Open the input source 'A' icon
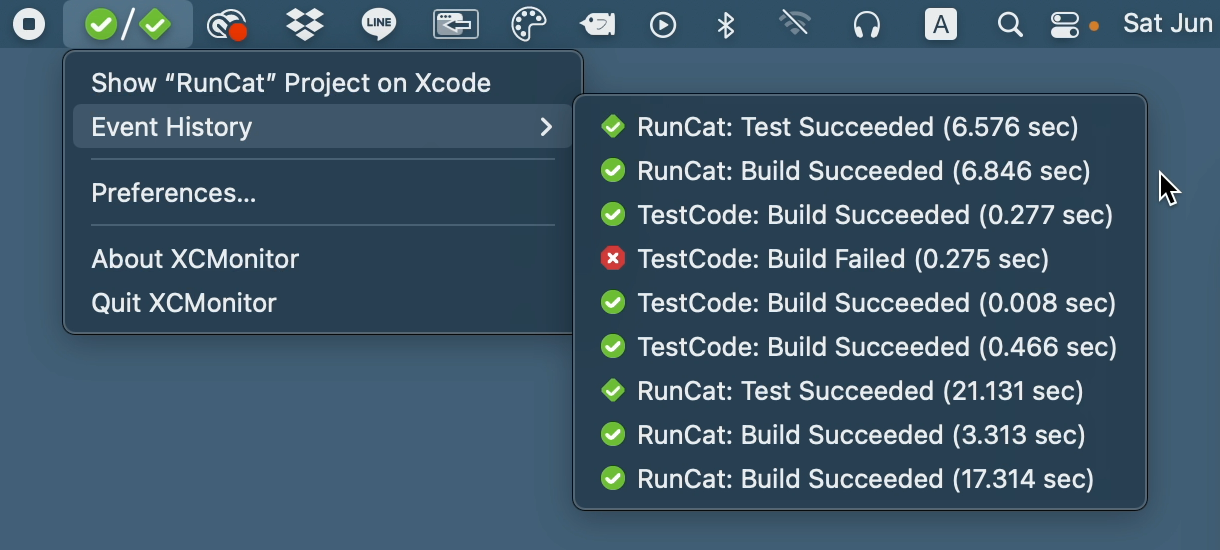This screenshot has width=1220, height=550. [x=940, y=24]
